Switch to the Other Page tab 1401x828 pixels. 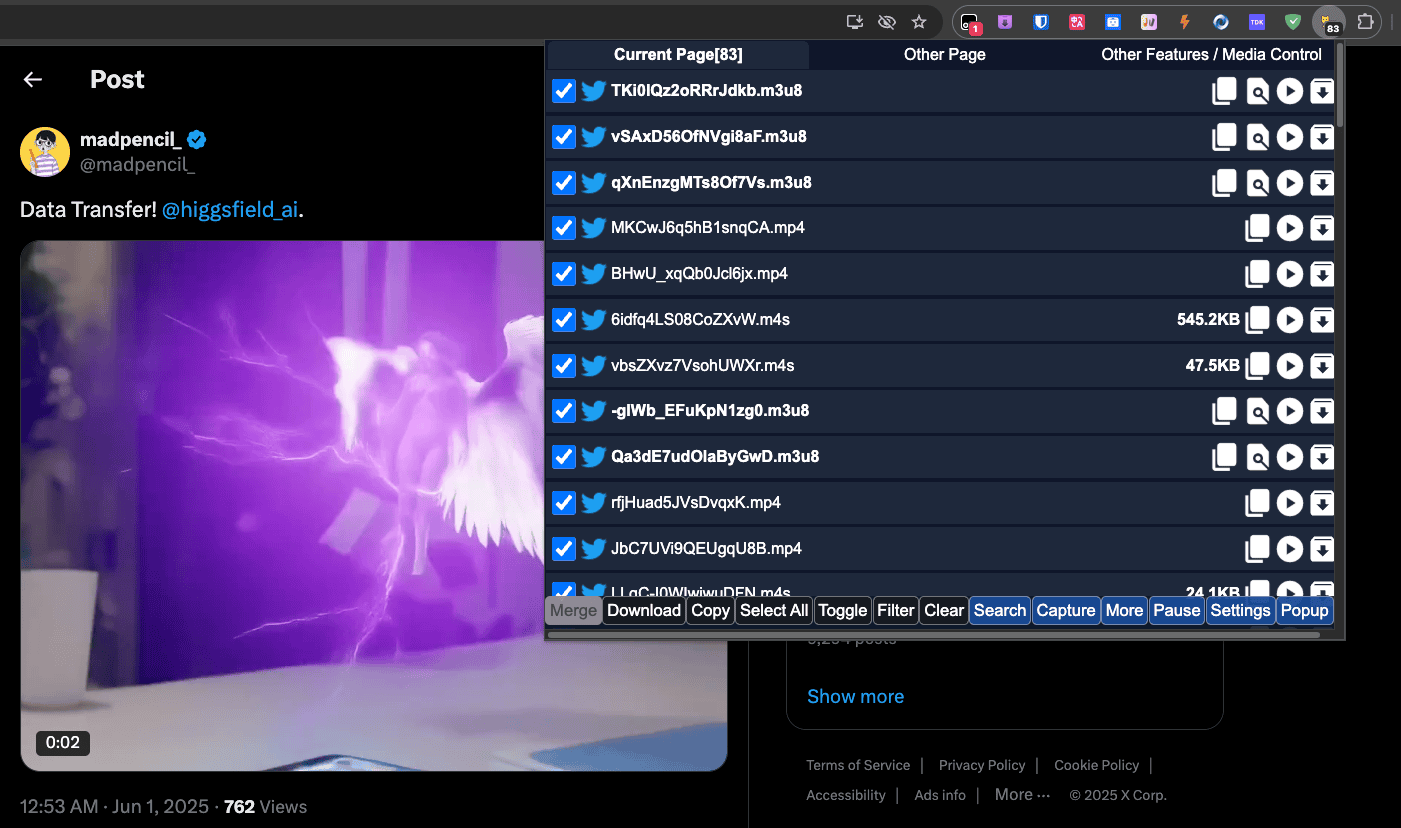tap(944, 55)
